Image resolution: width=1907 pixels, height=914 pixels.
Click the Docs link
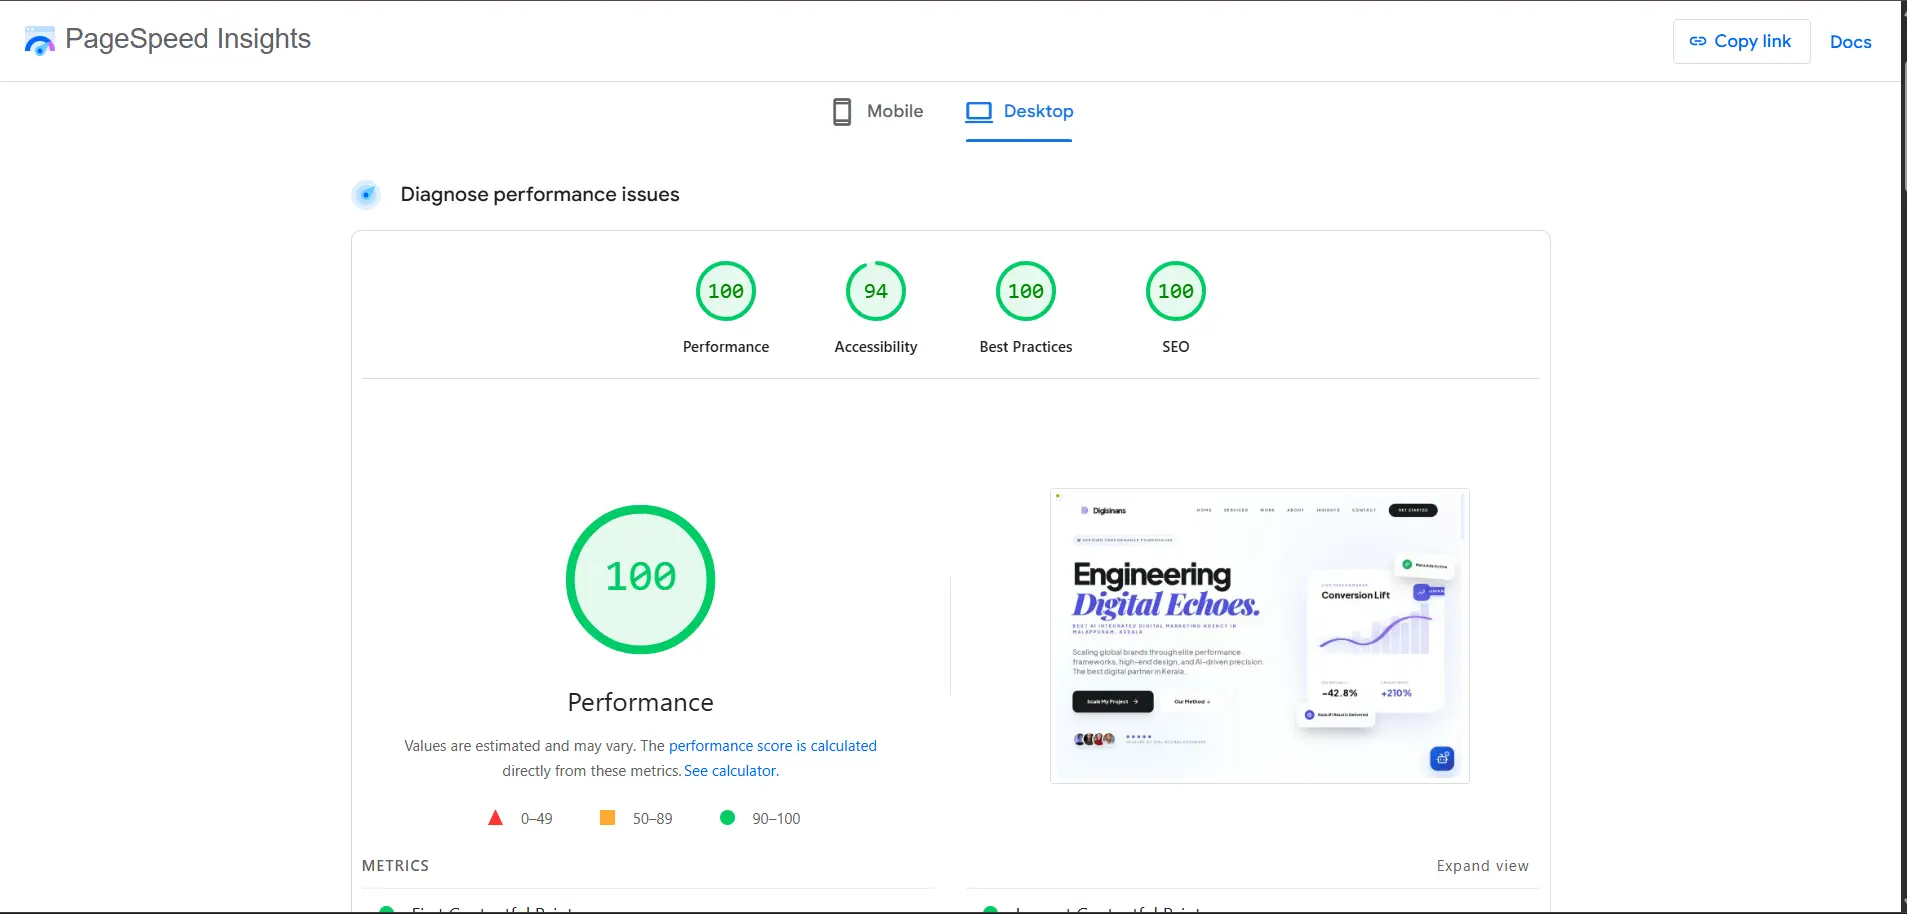point(1850,41)
